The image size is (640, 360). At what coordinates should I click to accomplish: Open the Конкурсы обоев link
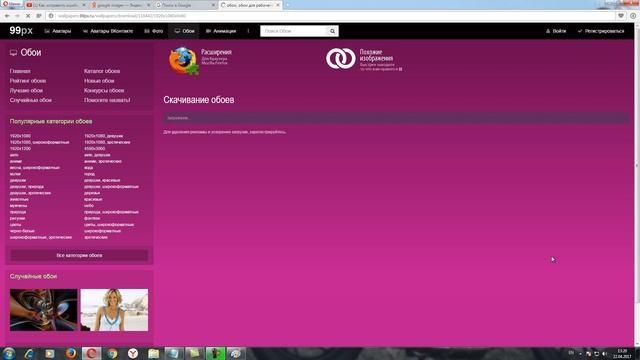[x=104, y=90]
